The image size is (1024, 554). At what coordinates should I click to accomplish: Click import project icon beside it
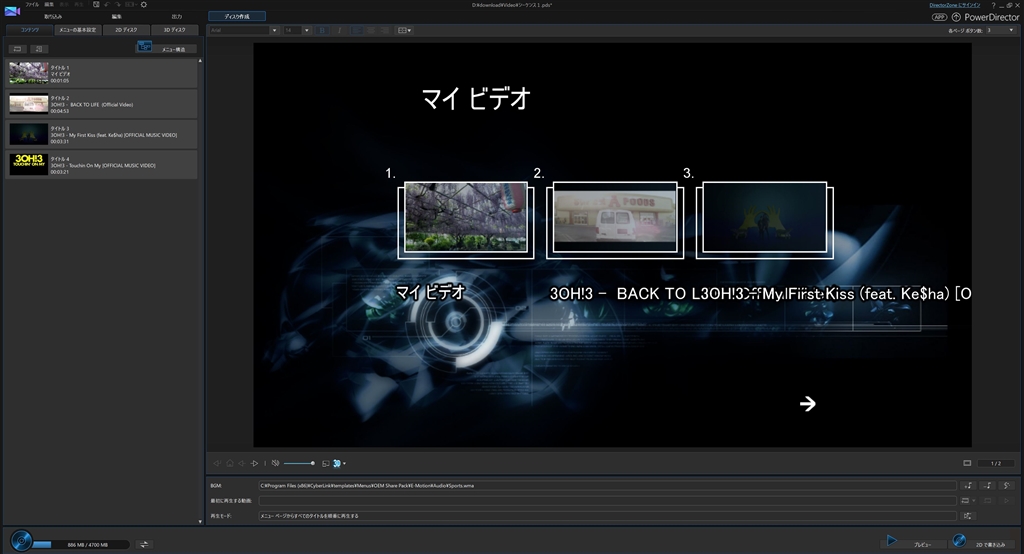(39, 49)
